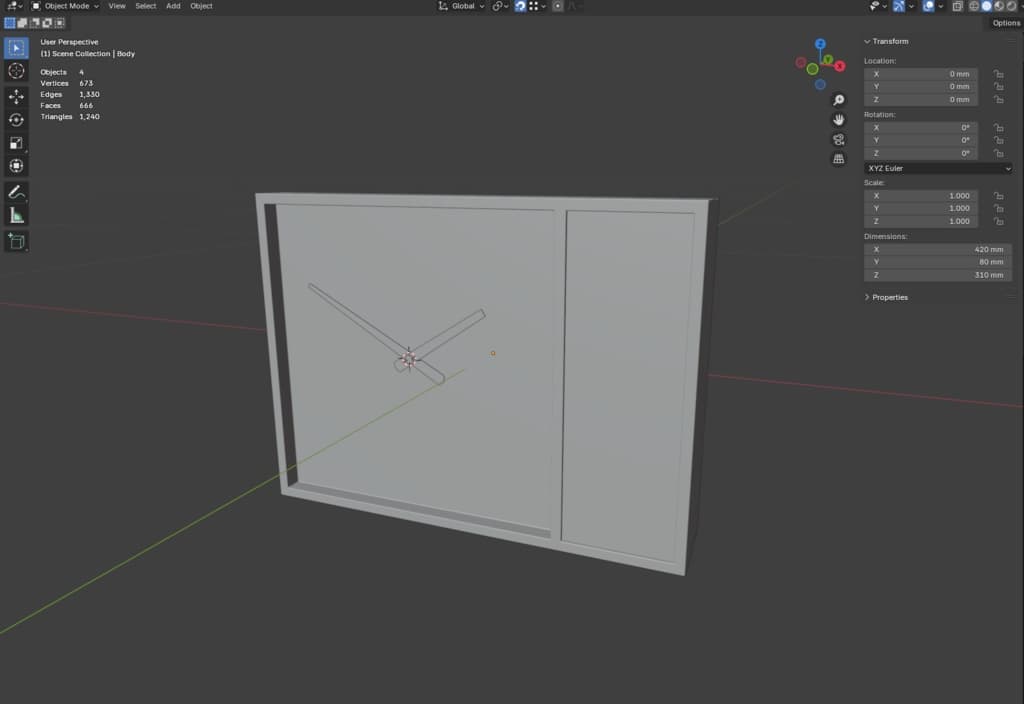The image size is (1024, 704).
Task: Click the Rotation Y field
Action: pyautogui.click(x=921, y=140)
